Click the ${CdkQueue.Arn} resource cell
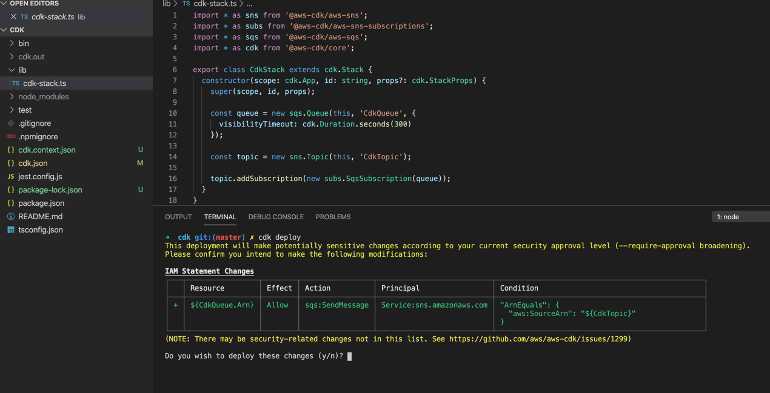This screenshot has width=770, height=393. (222, 305)
